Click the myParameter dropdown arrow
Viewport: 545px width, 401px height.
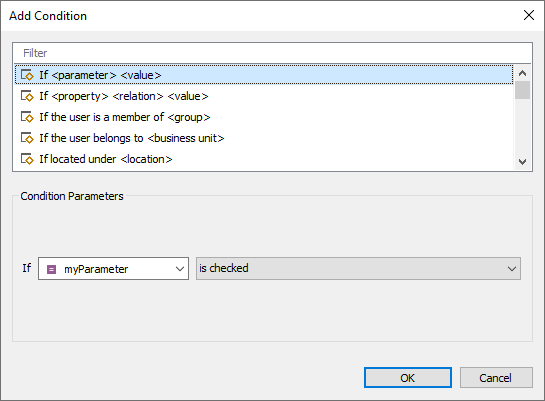tap(180, 269)
